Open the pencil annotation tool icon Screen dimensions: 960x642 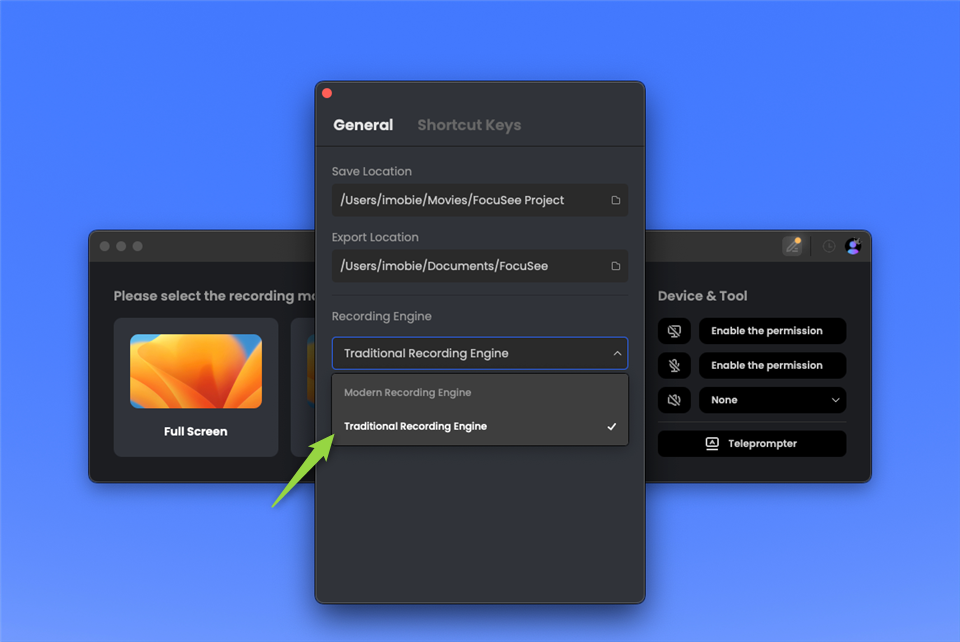coord(793,245)
